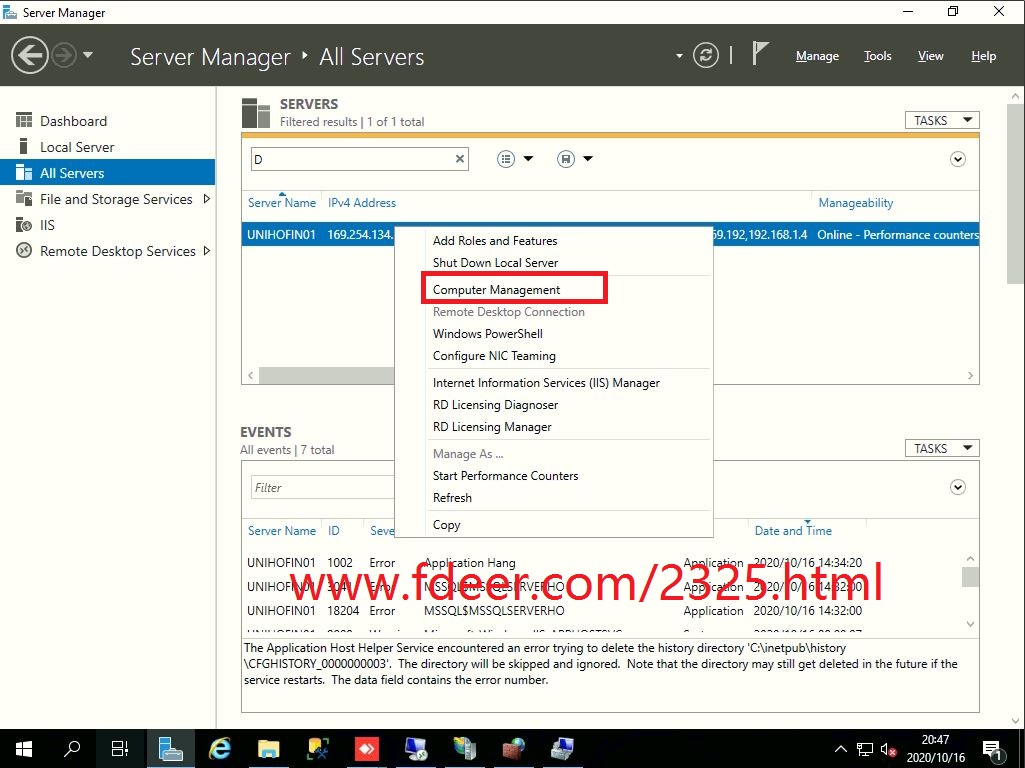Clear the servers filter with the X
The image size is (1025, 768).
460,159
